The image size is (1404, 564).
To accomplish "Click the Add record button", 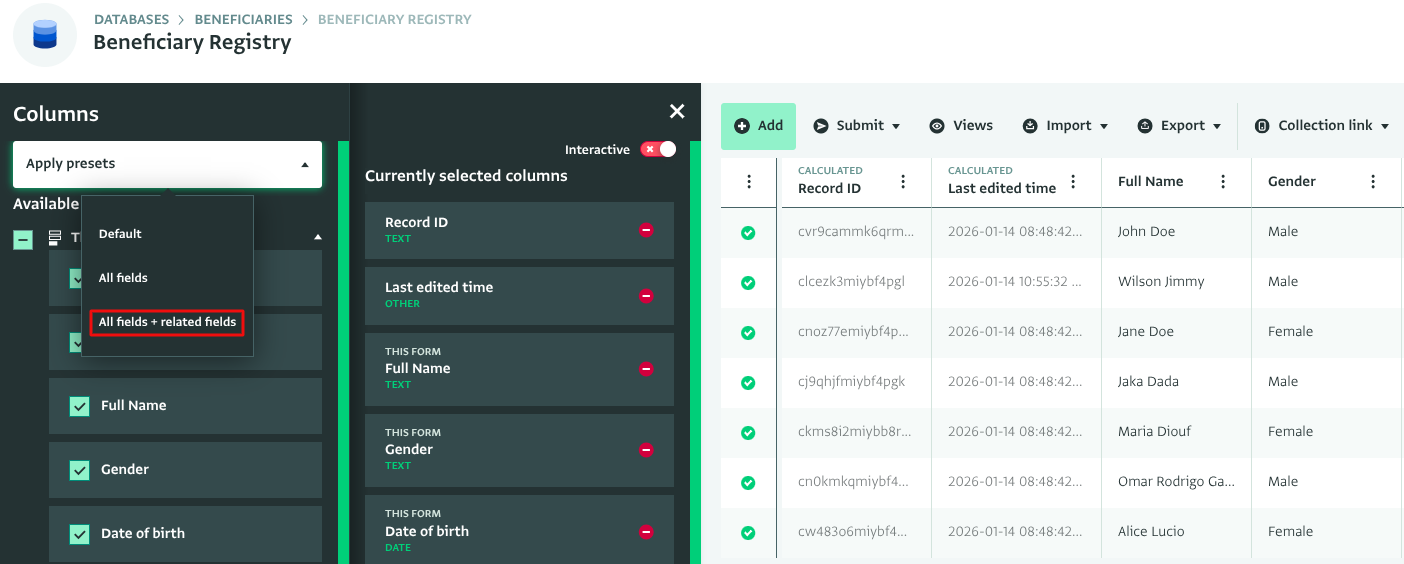I will coord(758,126).
